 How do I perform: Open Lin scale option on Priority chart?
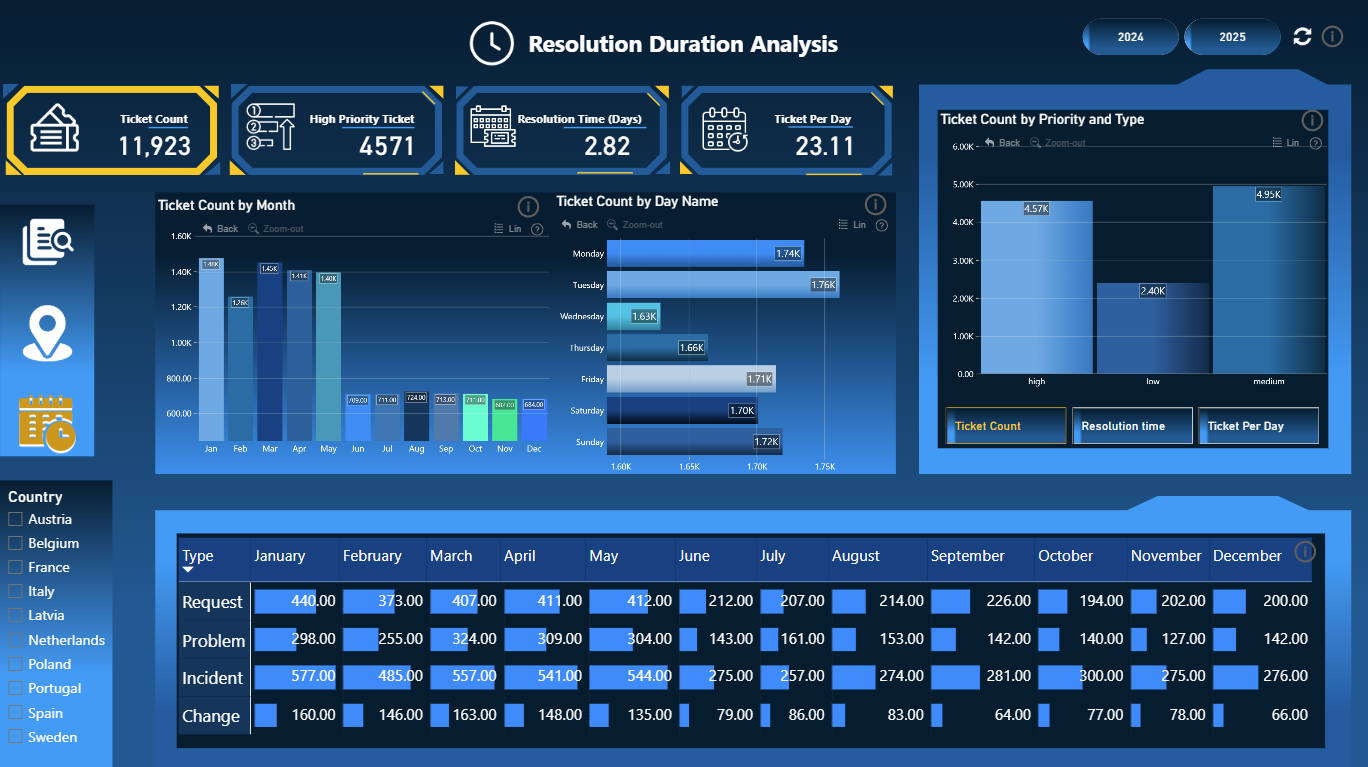[x=1286, y=143]
